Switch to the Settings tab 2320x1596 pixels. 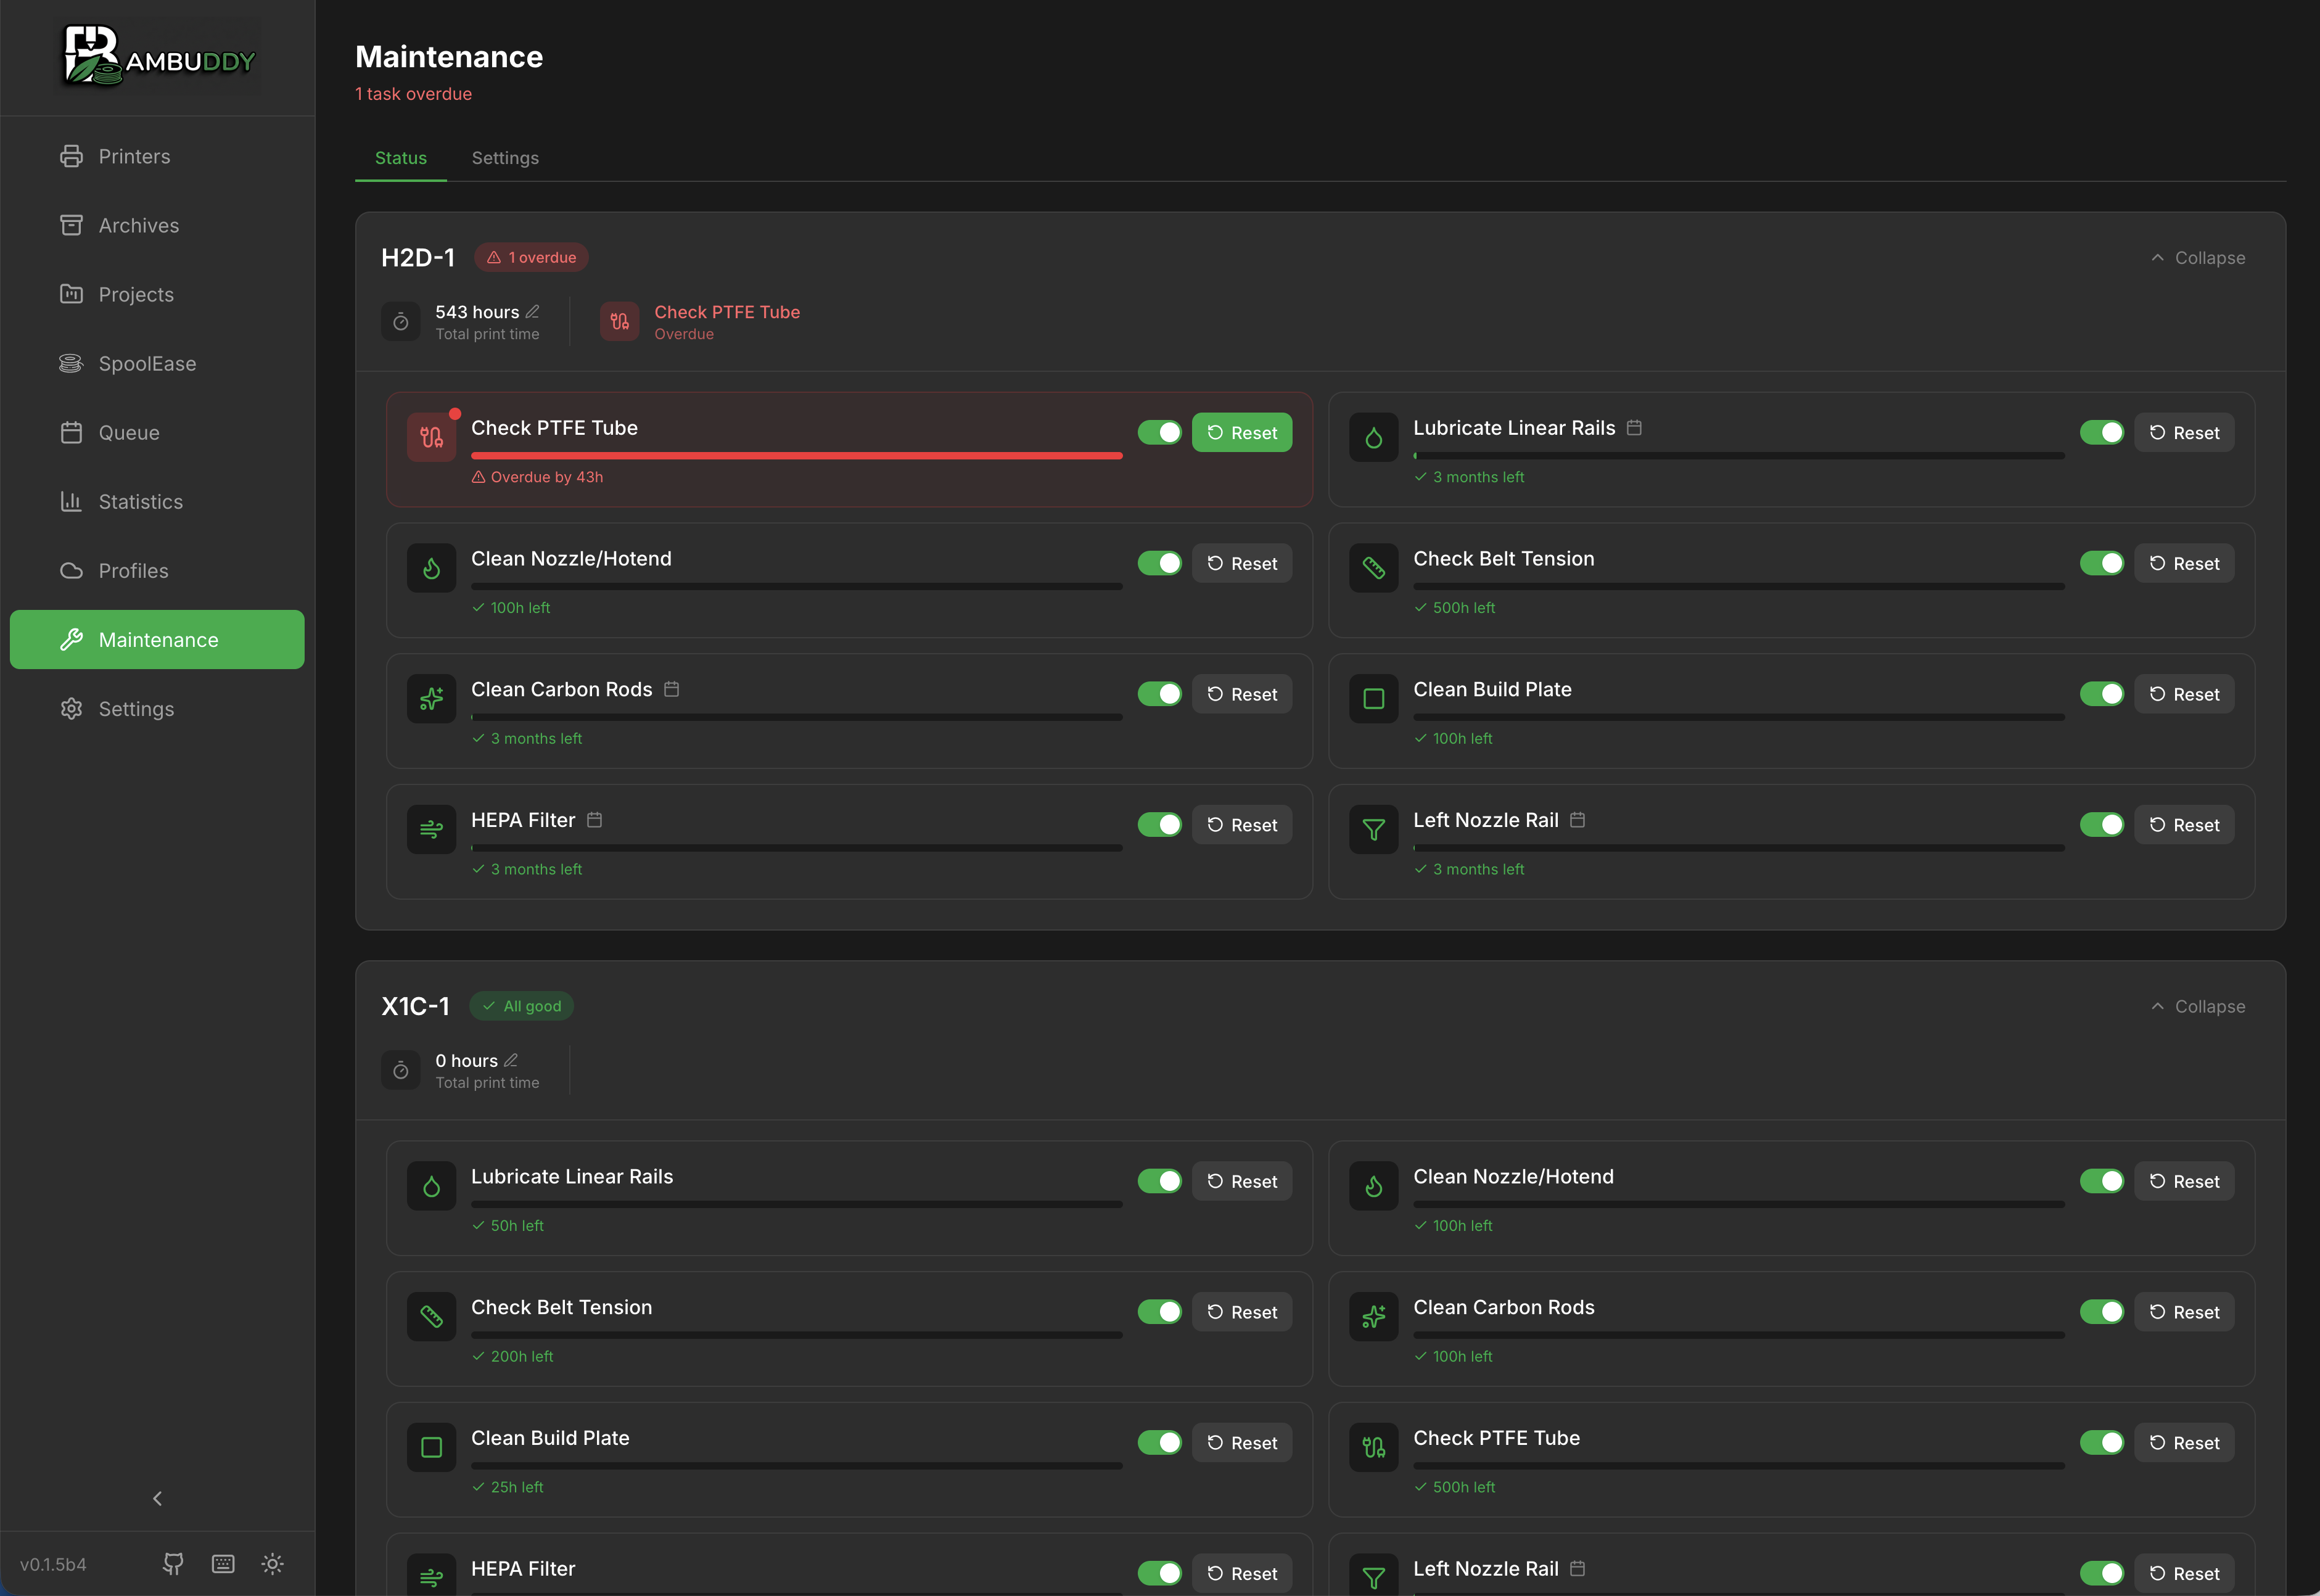tap(505, 158)
